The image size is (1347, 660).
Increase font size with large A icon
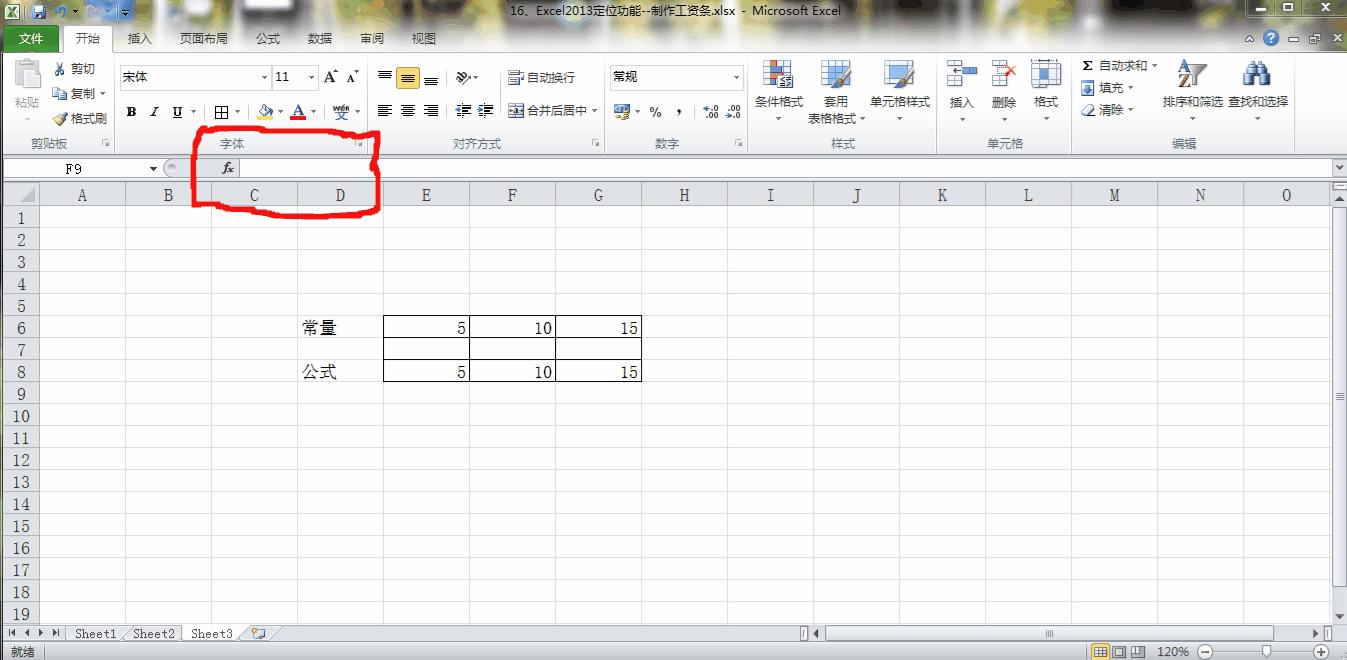click(331, 77)
